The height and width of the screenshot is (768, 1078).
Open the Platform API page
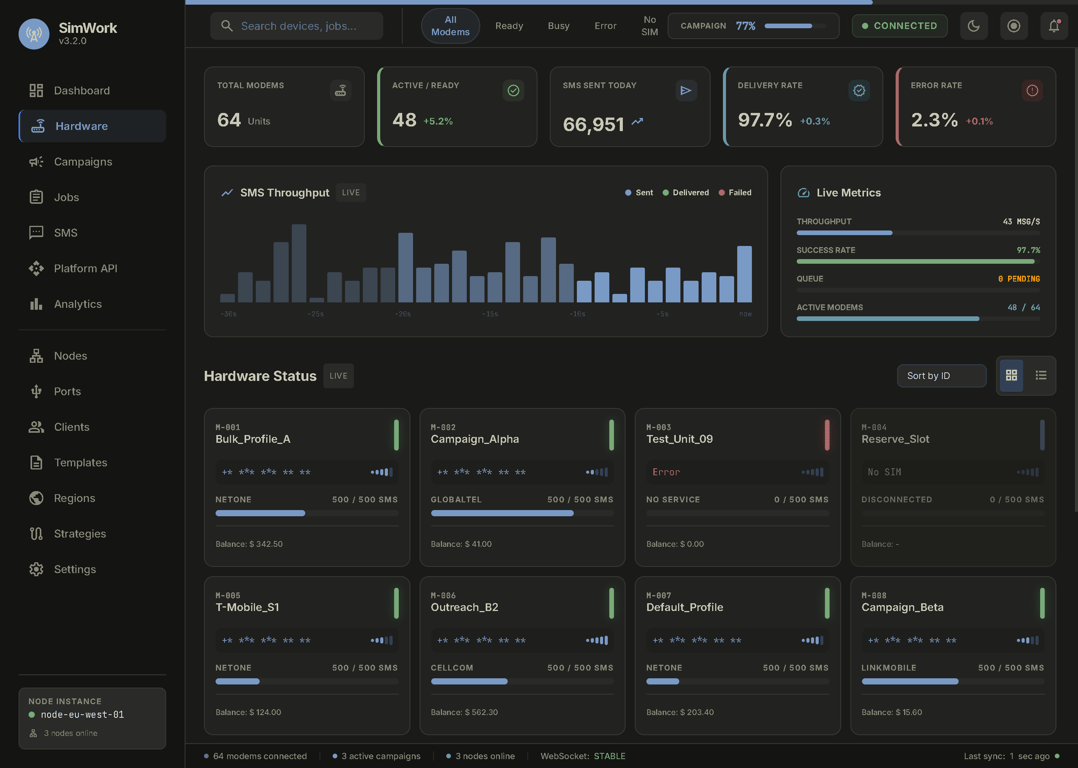pyautogui.click(x=85, y=268)
